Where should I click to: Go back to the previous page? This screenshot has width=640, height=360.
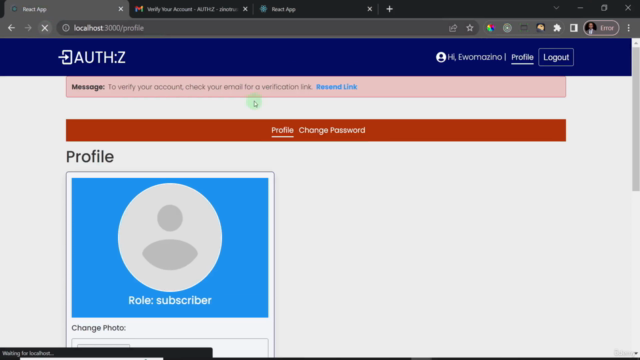coord(11,28)
